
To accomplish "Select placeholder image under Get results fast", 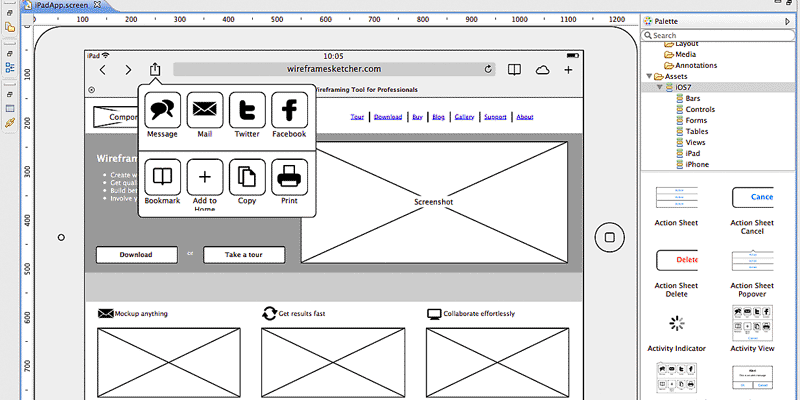I will (333, 363).
